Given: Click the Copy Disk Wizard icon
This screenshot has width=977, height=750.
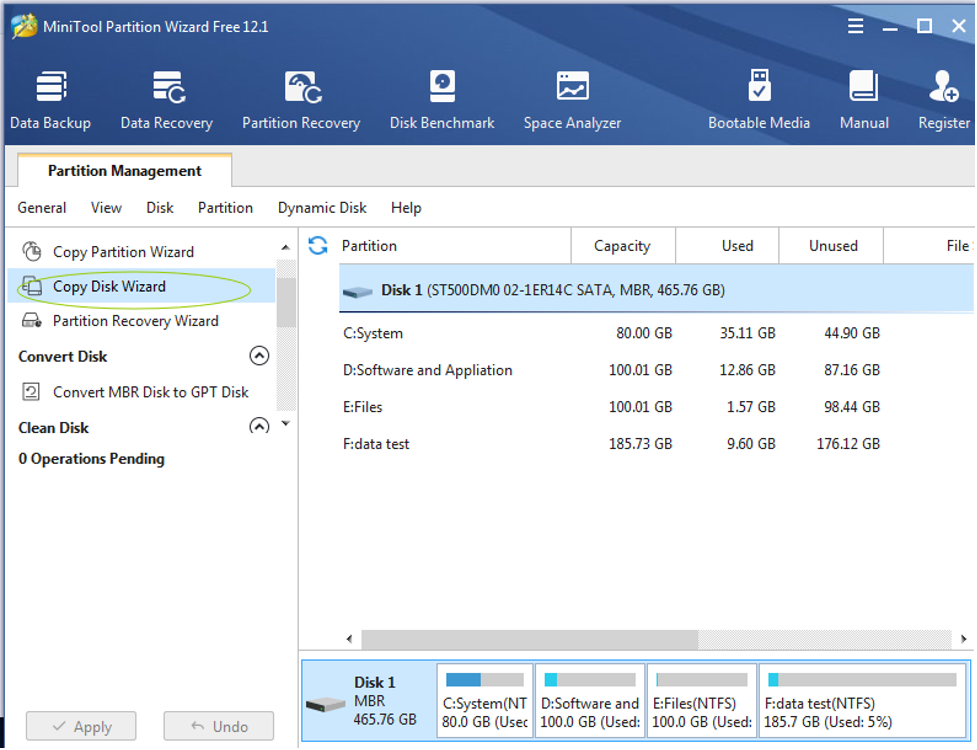Looking at the screenshot, I should (x=32, y=287).
